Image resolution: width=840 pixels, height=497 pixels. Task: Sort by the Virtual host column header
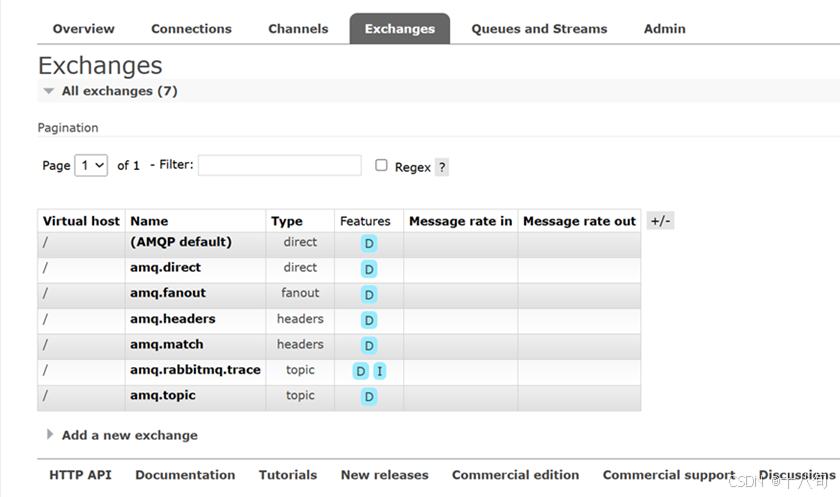(x=81, y=221)
